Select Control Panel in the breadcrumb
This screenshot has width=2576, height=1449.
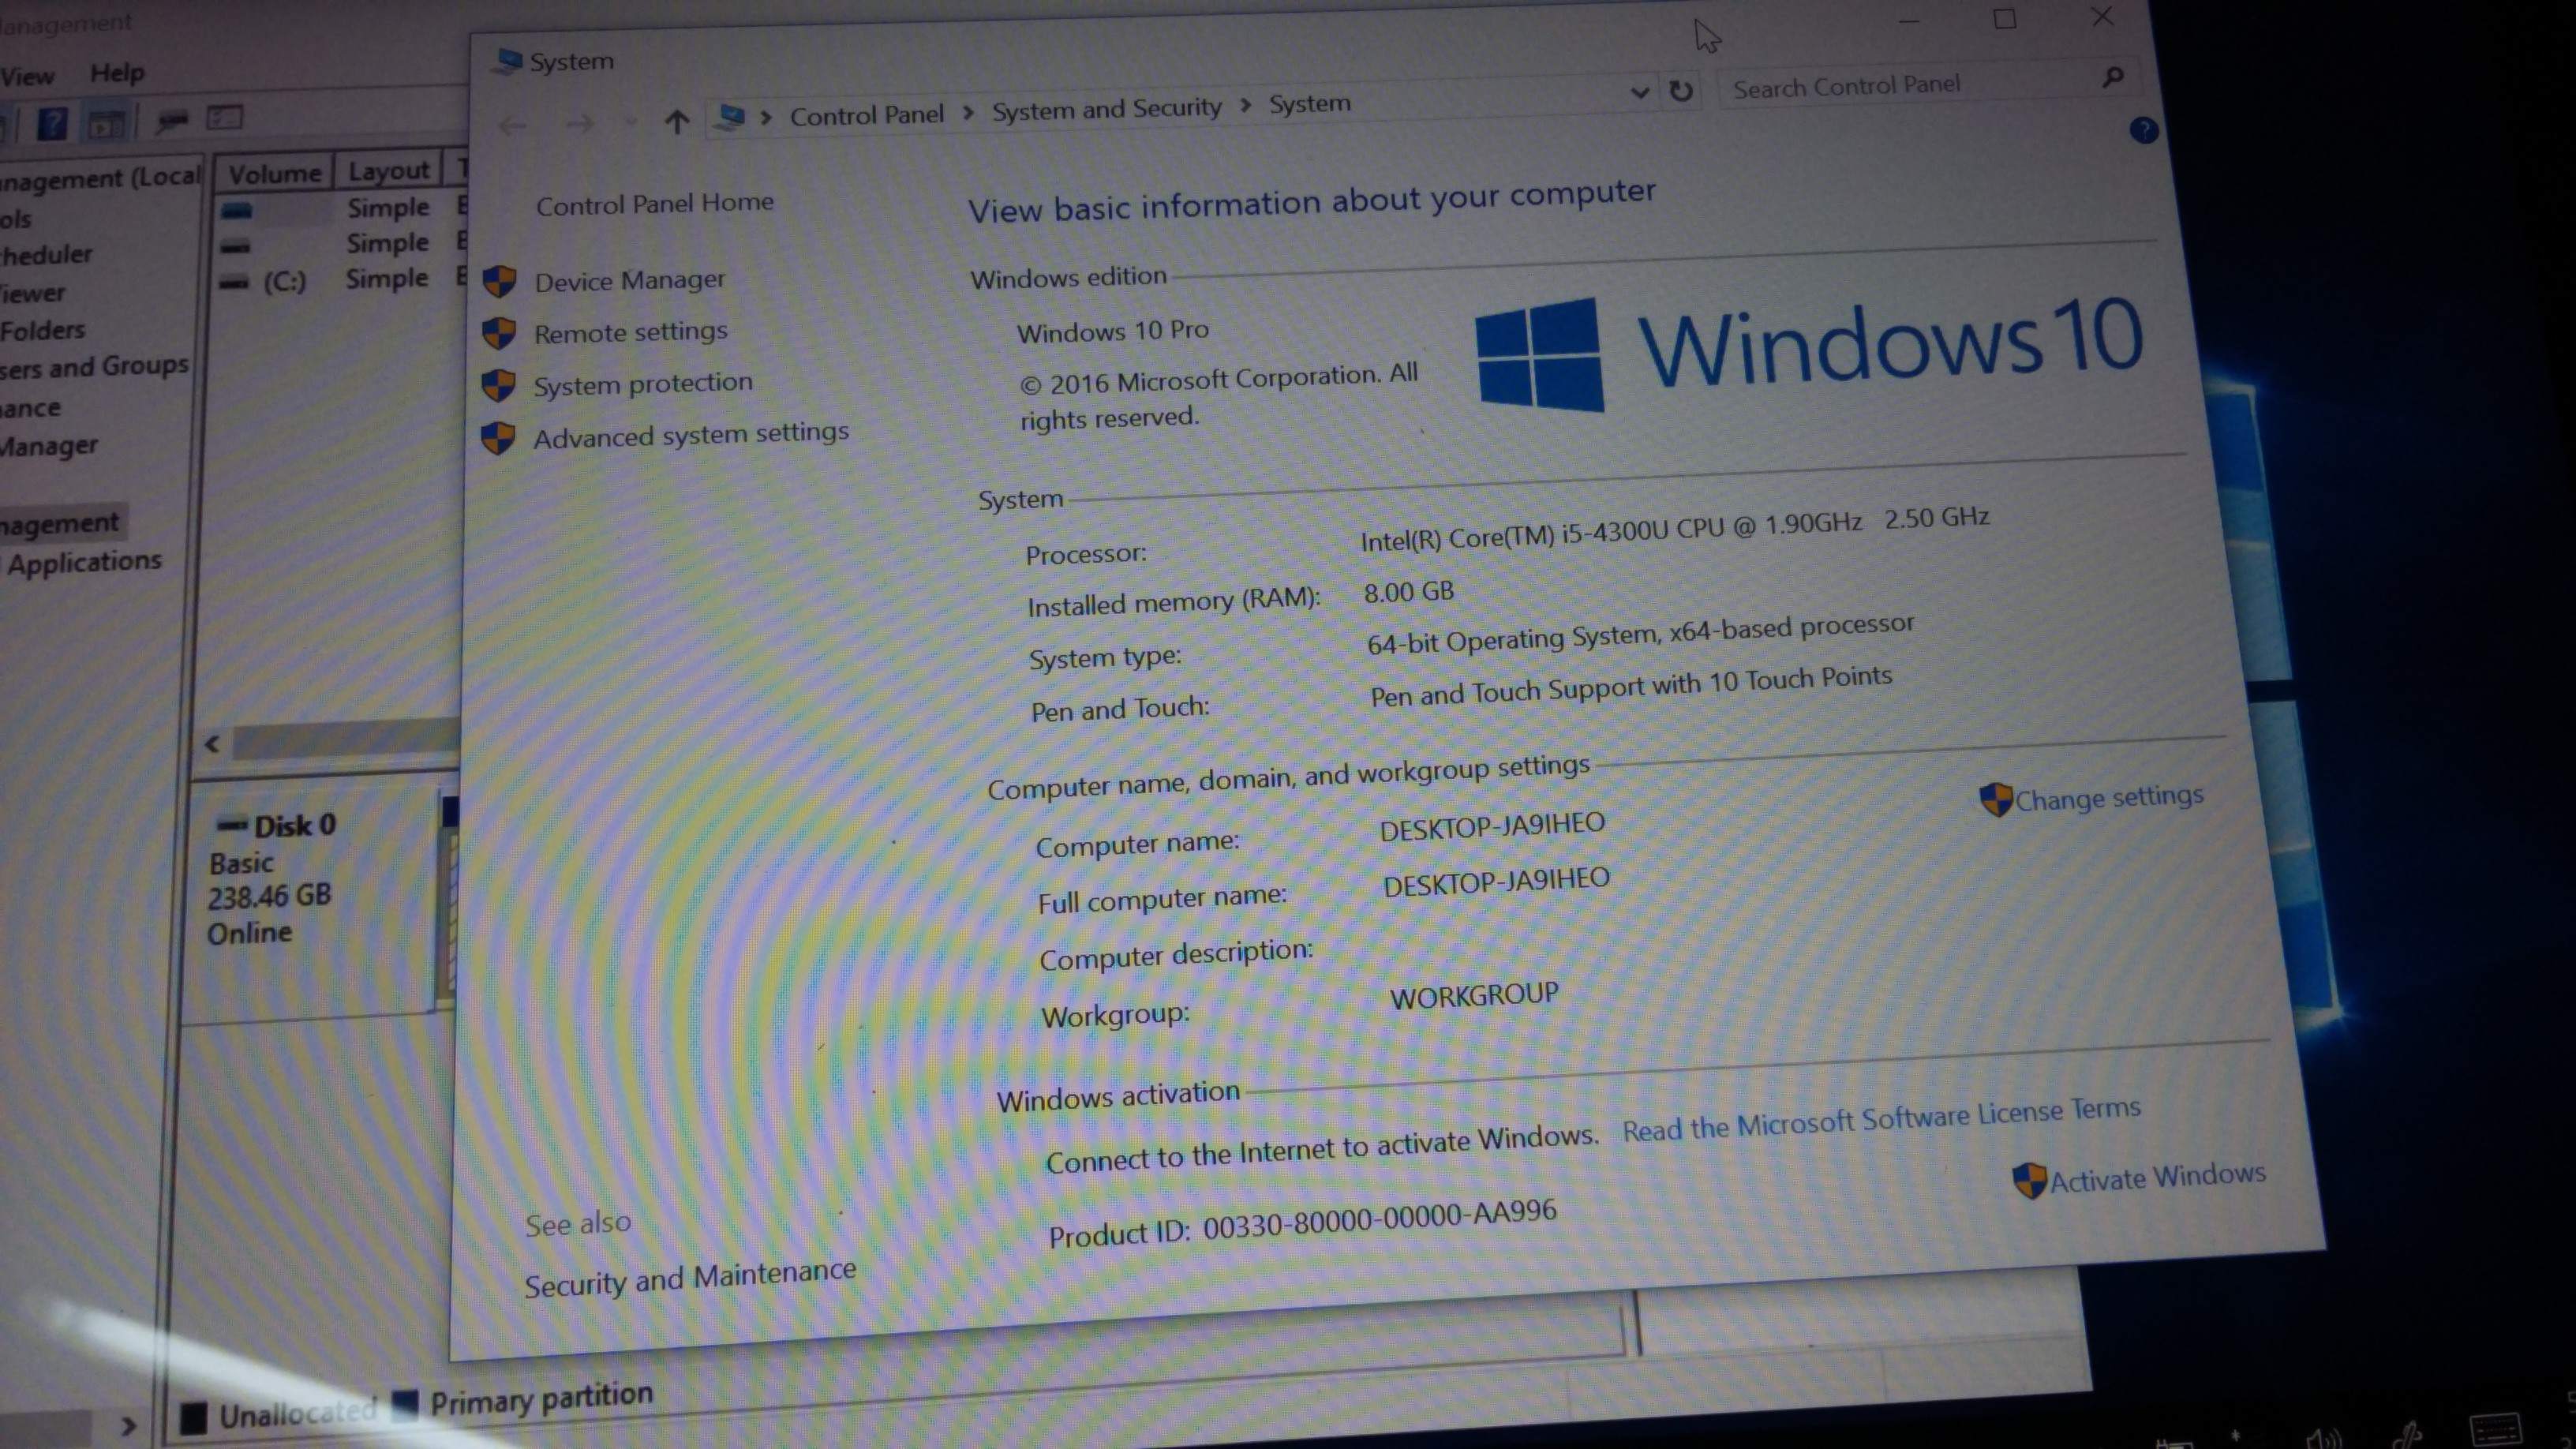(866, 115)
